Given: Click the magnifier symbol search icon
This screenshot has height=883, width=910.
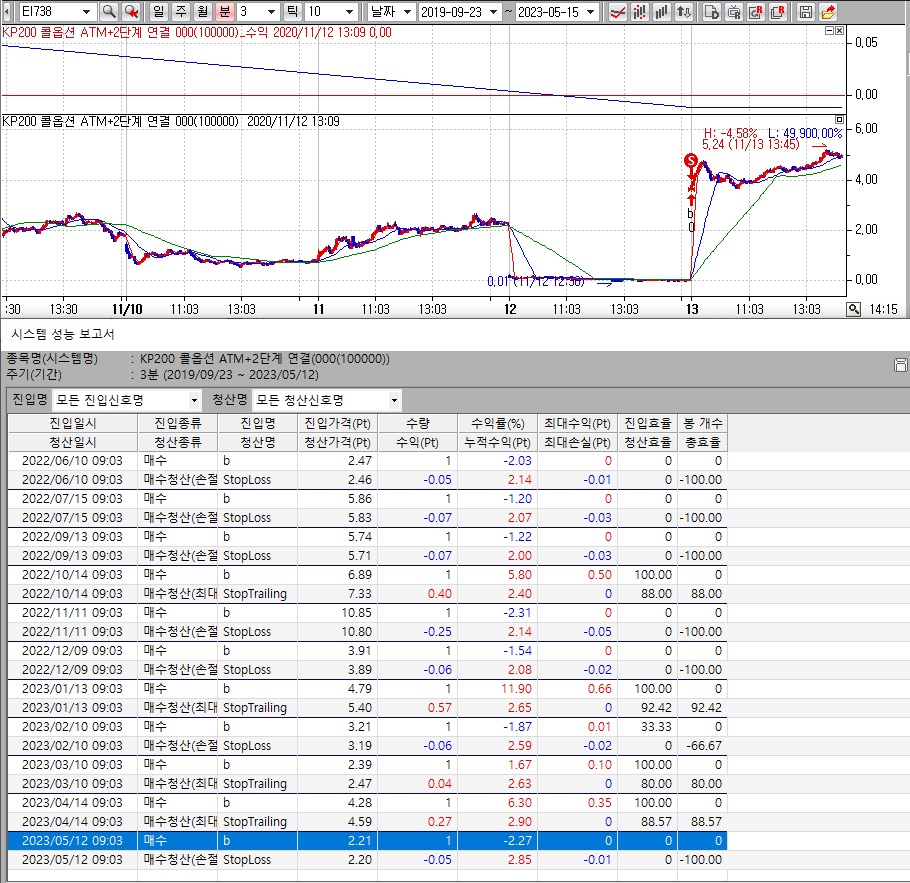Looking at the screenshot, I should click(109, 12).
